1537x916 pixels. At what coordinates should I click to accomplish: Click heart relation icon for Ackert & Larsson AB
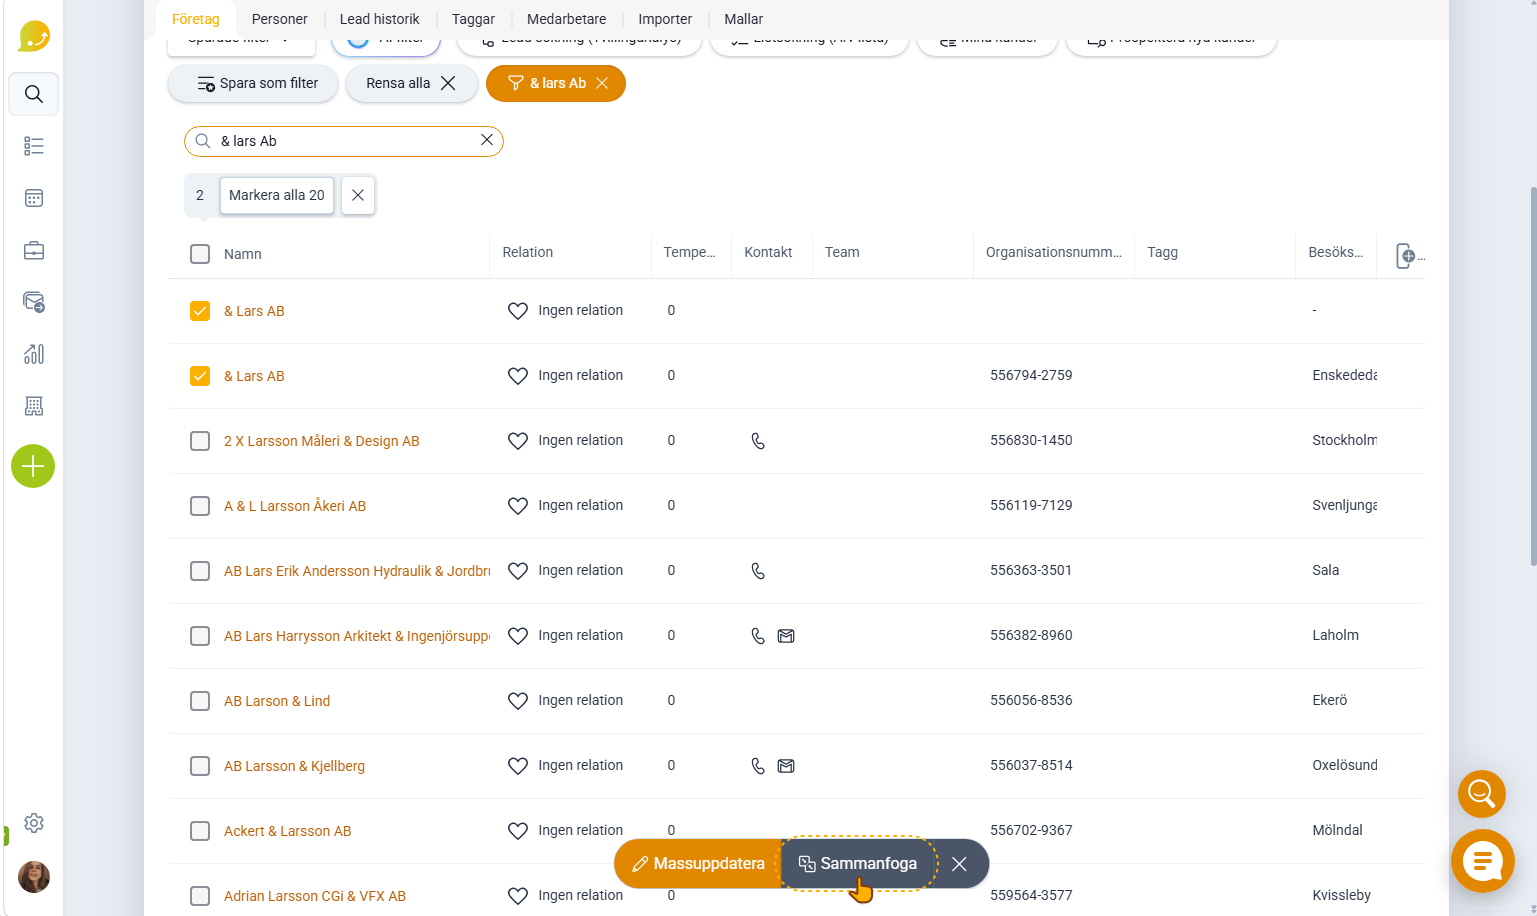point(518,831)
